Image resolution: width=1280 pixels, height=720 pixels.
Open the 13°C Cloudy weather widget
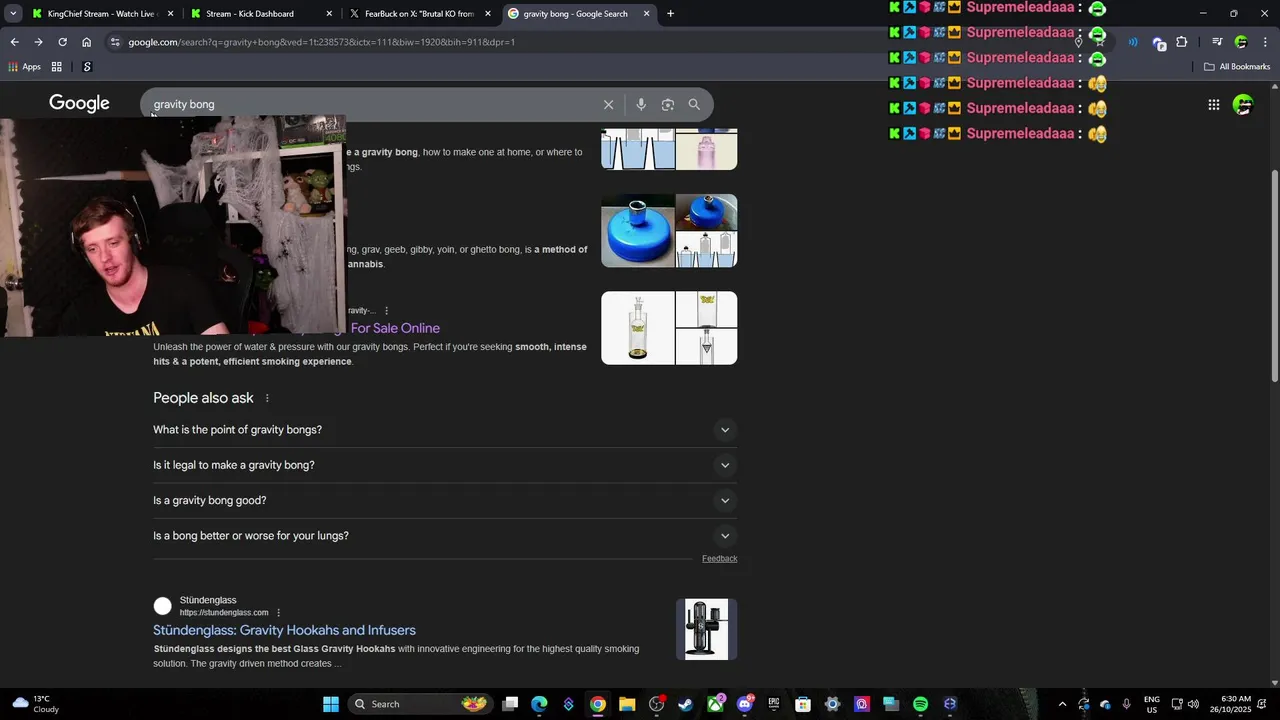tap(35, 704)
